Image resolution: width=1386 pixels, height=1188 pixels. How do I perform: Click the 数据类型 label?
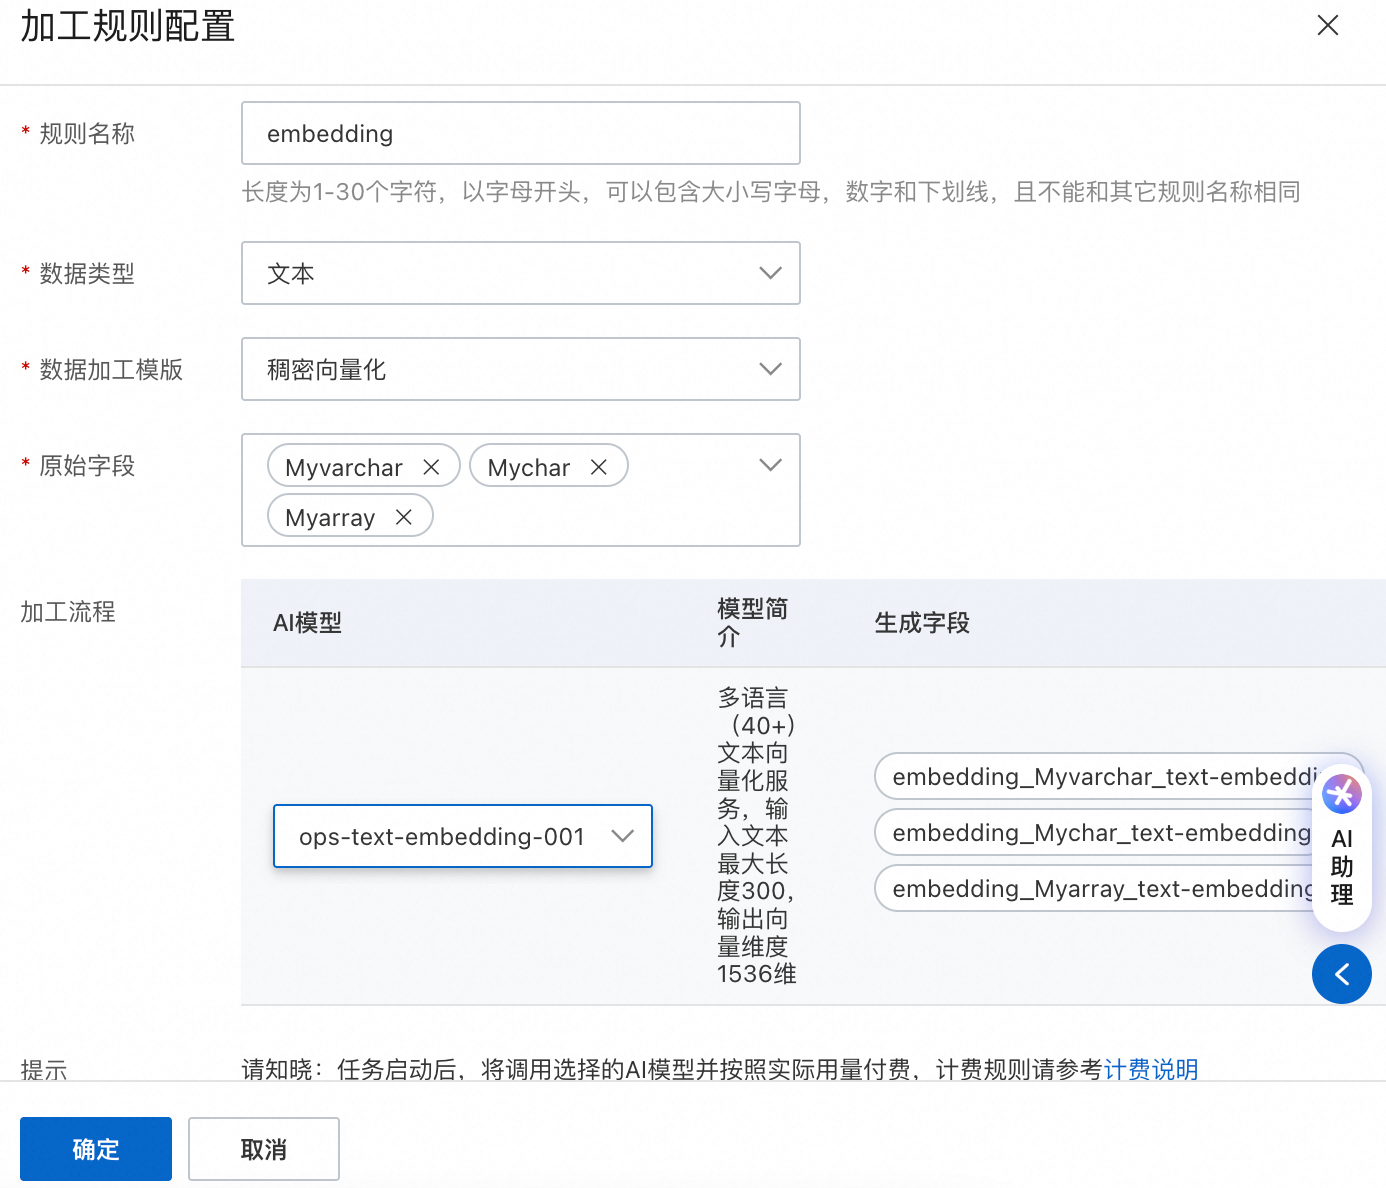(x=87, y=274)
